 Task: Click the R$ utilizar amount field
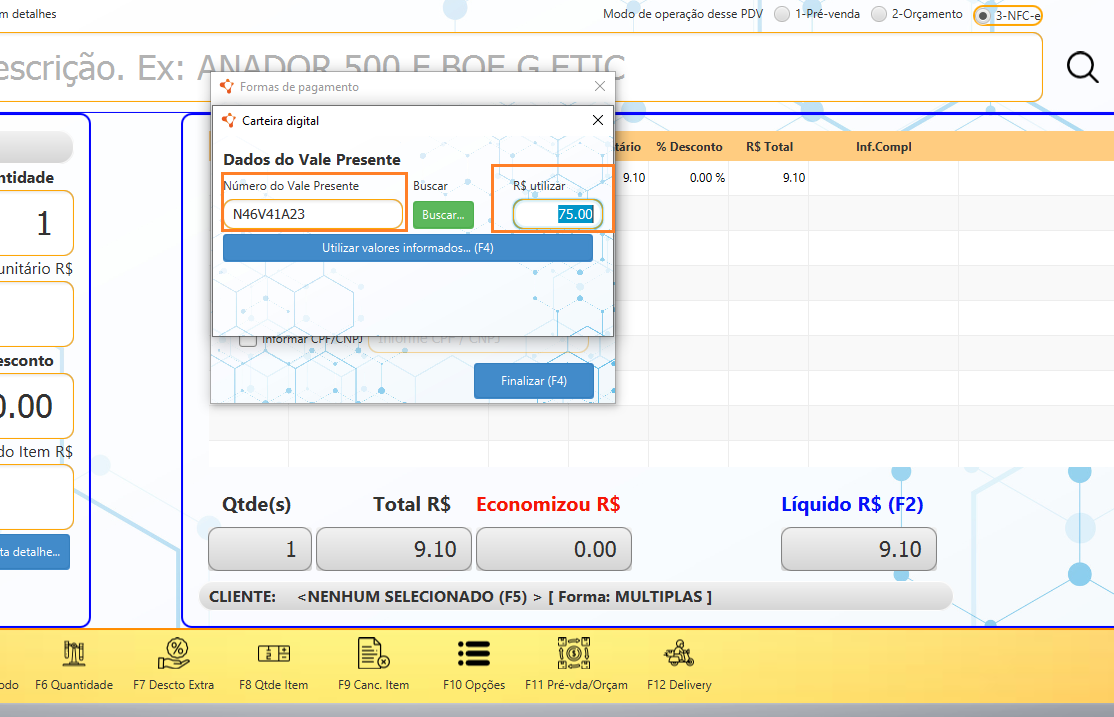[557, 214]
